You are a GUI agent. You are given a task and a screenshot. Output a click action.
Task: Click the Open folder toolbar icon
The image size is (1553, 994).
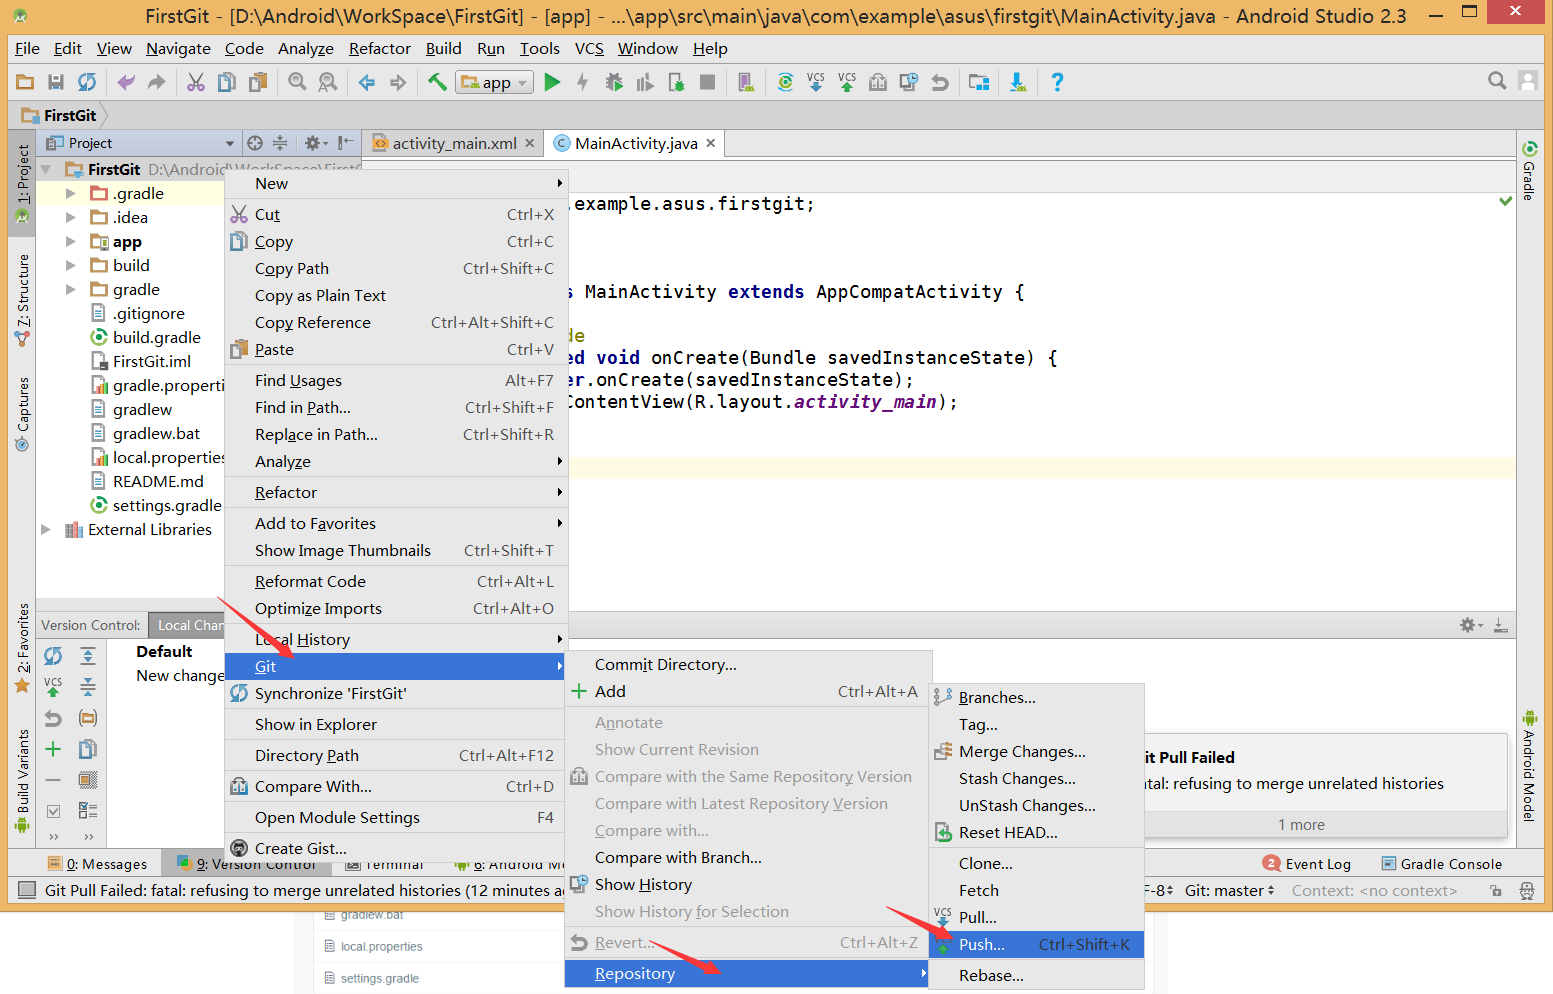(x=25, y=82)
